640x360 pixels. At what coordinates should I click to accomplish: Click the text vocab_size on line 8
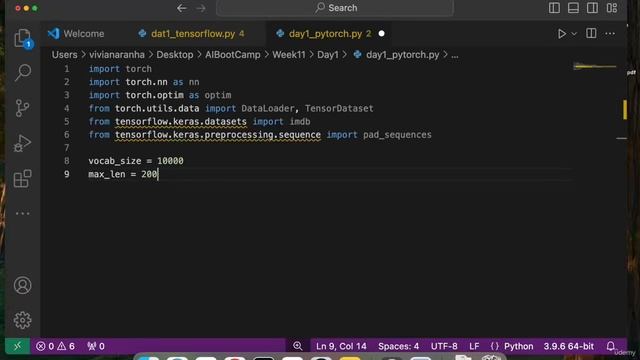coord(115,161)
